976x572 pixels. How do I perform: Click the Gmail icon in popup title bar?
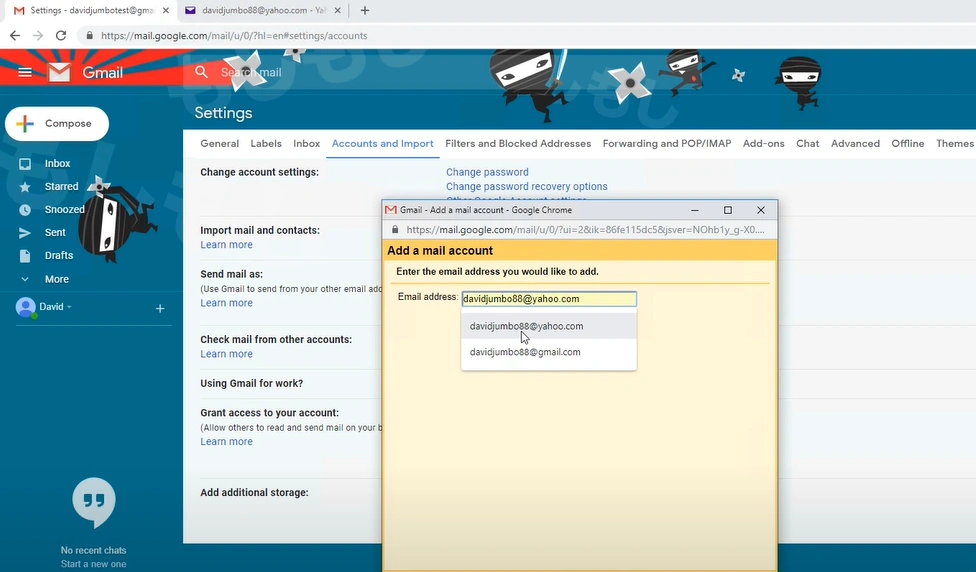coord(391,210)
